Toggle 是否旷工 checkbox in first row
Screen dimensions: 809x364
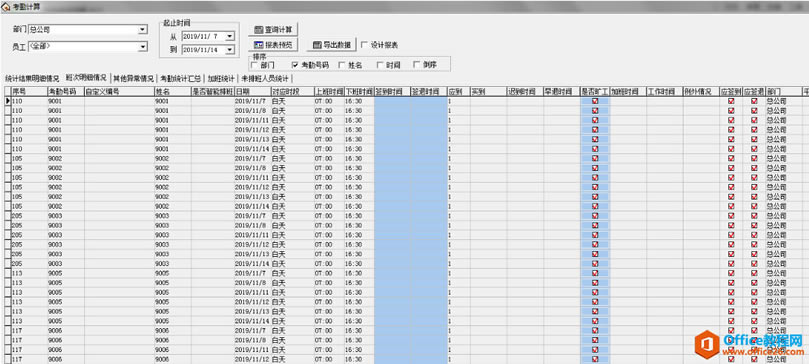coord(595,101)
